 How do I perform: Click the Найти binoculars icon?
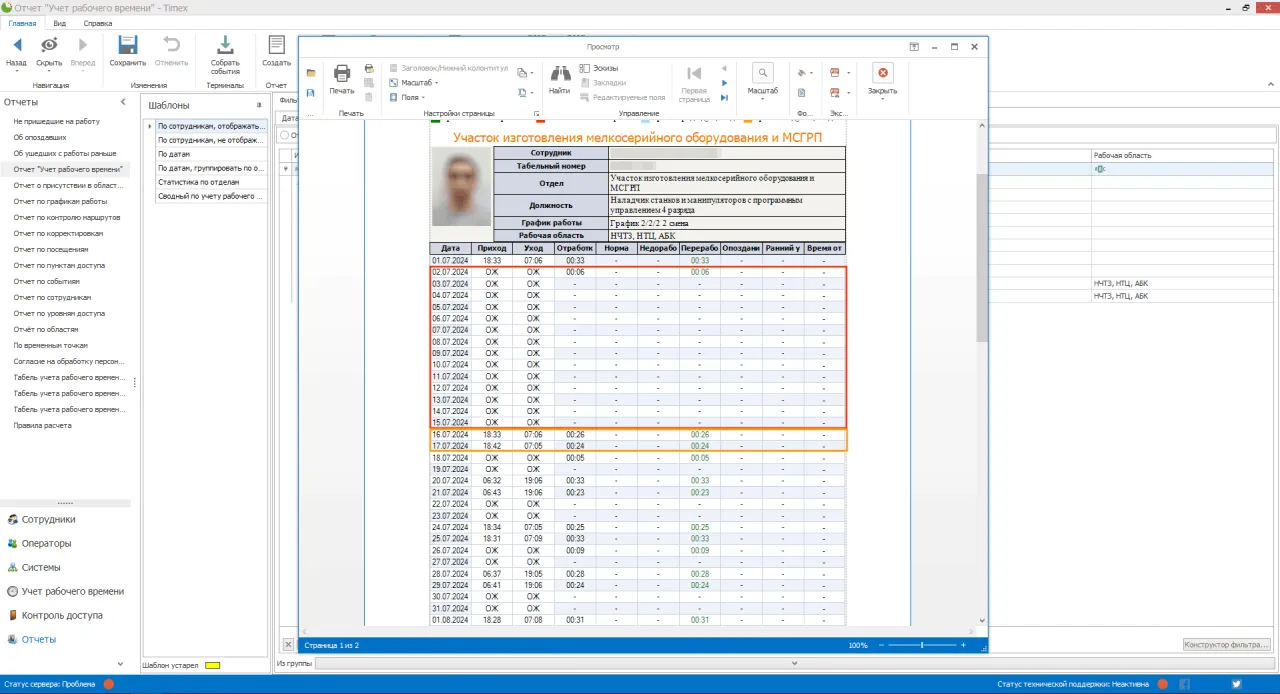[x=559, y=74]
